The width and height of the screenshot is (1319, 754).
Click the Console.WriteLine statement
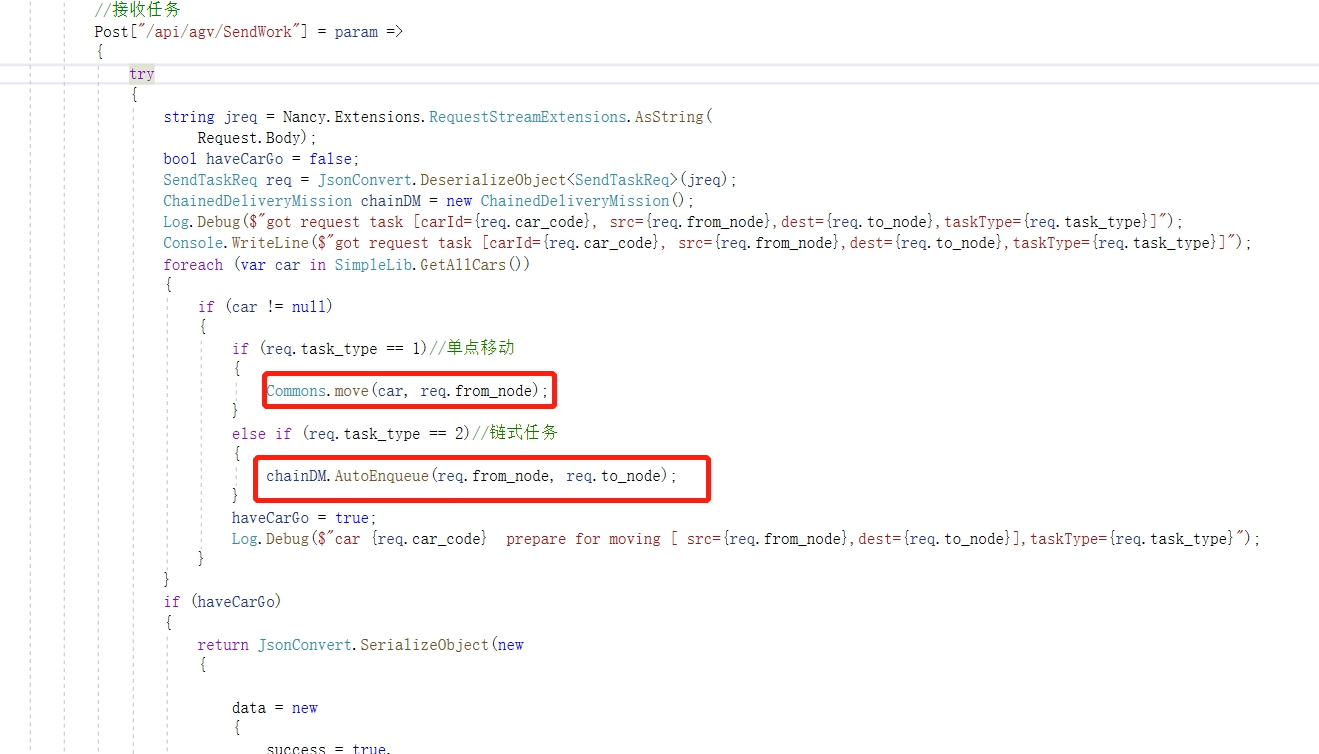[x=231, y=243]
